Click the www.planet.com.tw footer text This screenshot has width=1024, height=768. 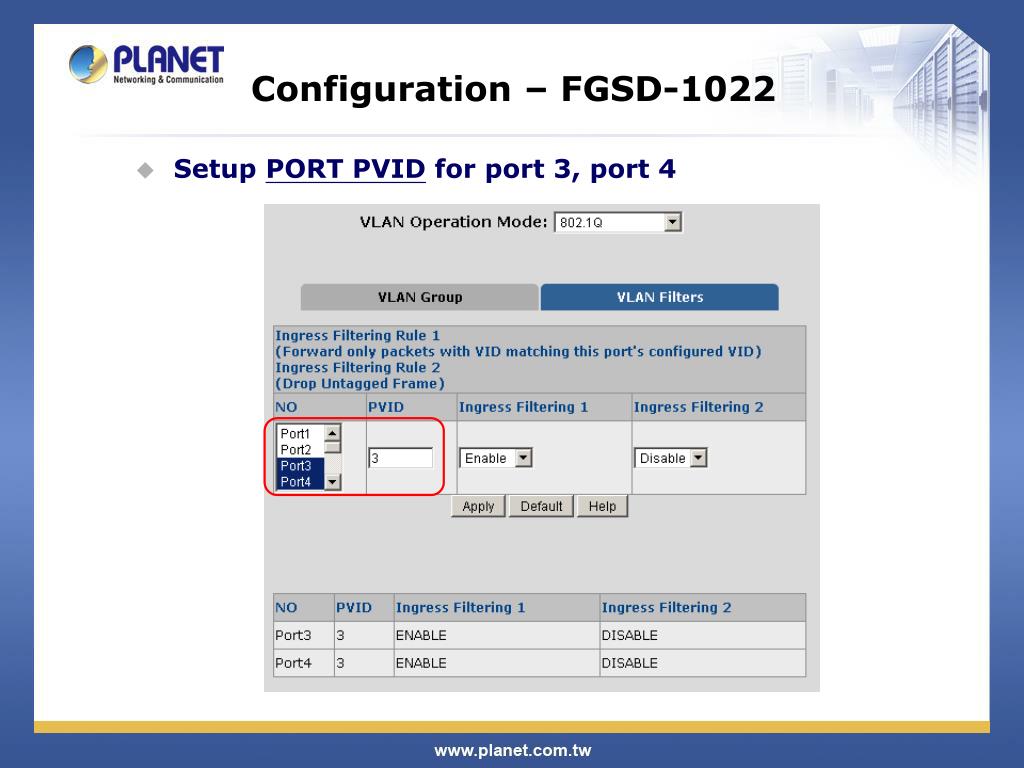click(513, 751)
